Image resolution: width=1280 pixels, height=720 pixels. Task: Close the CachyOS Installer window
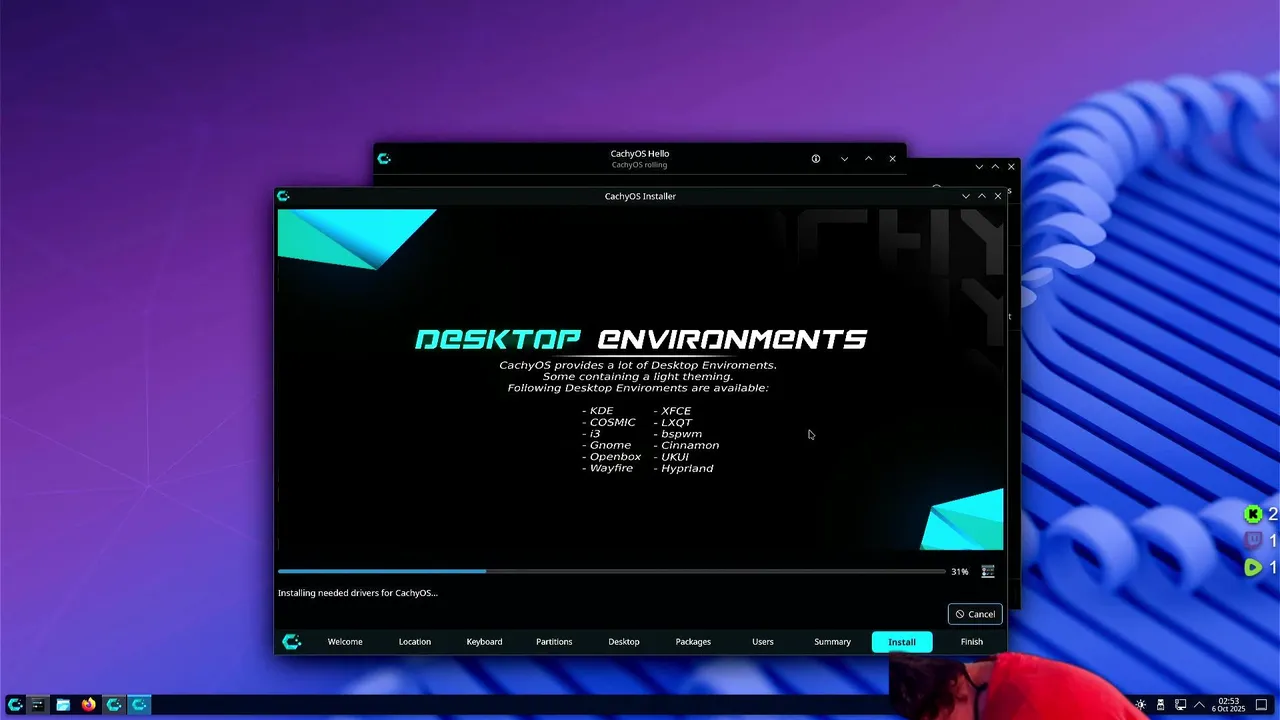pyautogui.click(x=998, y=196)
